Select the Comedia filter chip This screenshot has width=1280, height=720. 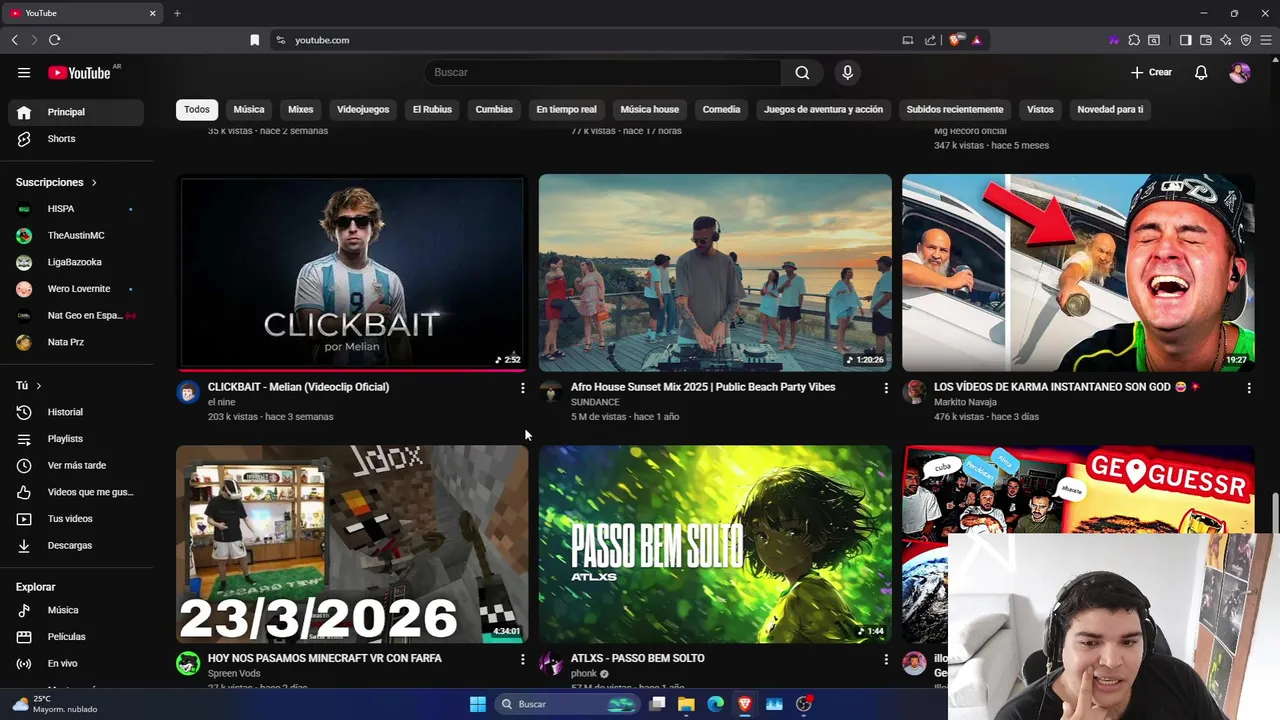point(721,109)
